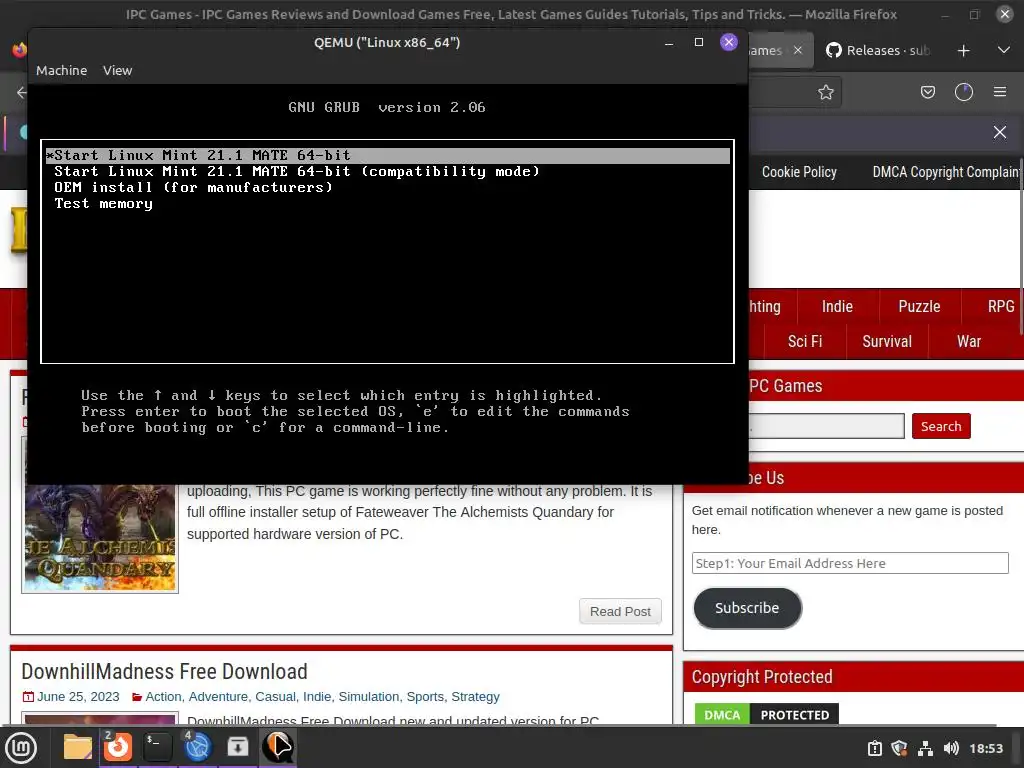Open DMCA Copyright Complaint link
The height and width of the screenshot is (768, 1024).
(947, 172)
